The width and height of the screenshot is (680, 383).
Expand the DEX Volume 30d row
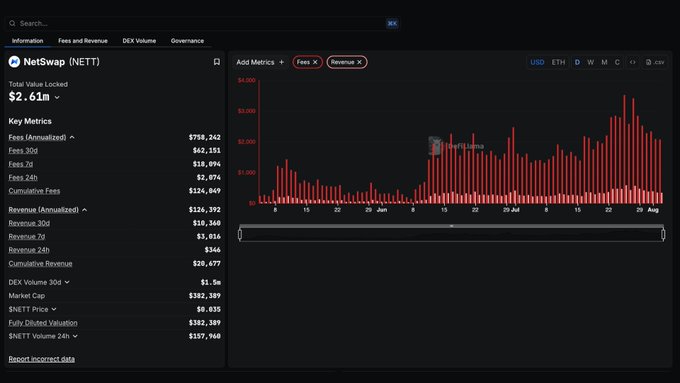click(67, 282)
